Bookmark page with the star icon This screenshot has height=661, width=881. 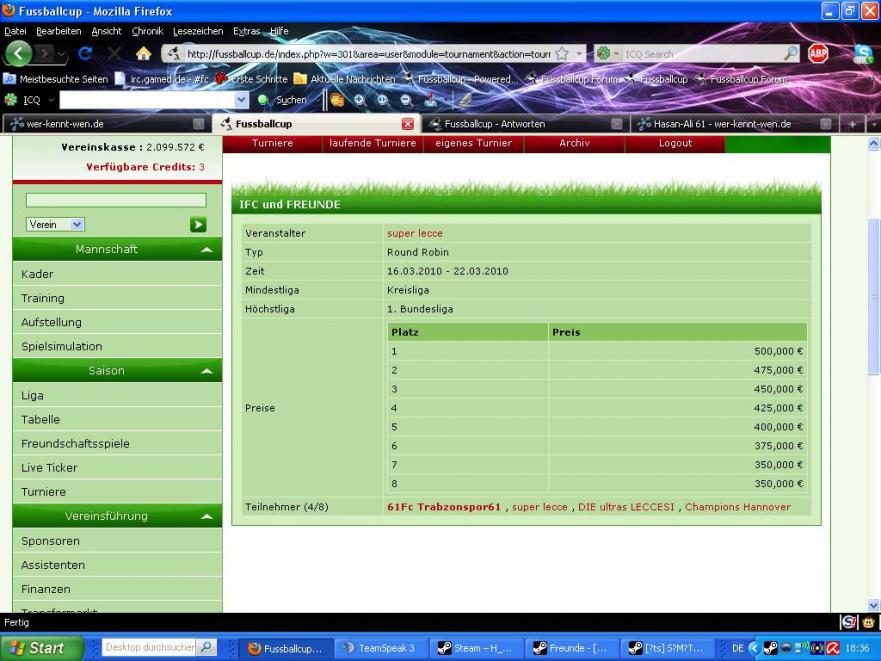[x=563, y=54]
